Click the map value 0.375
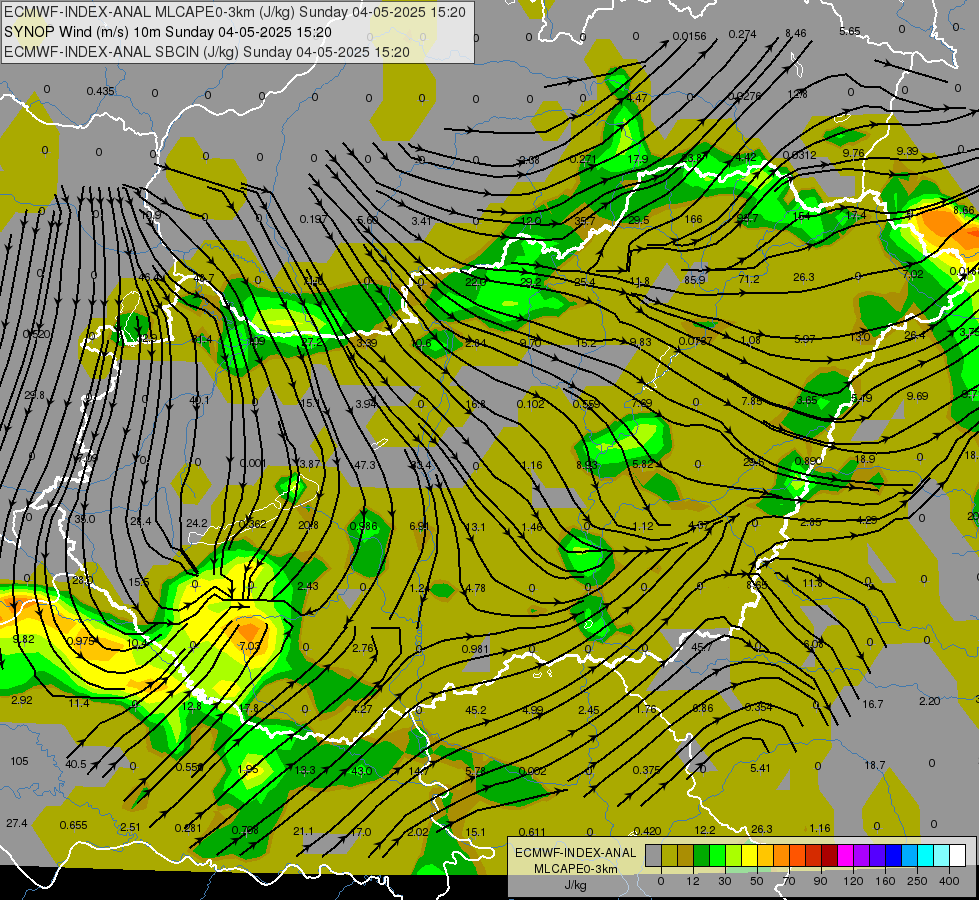This screenshot has height=900, width=979. [646, 770]
